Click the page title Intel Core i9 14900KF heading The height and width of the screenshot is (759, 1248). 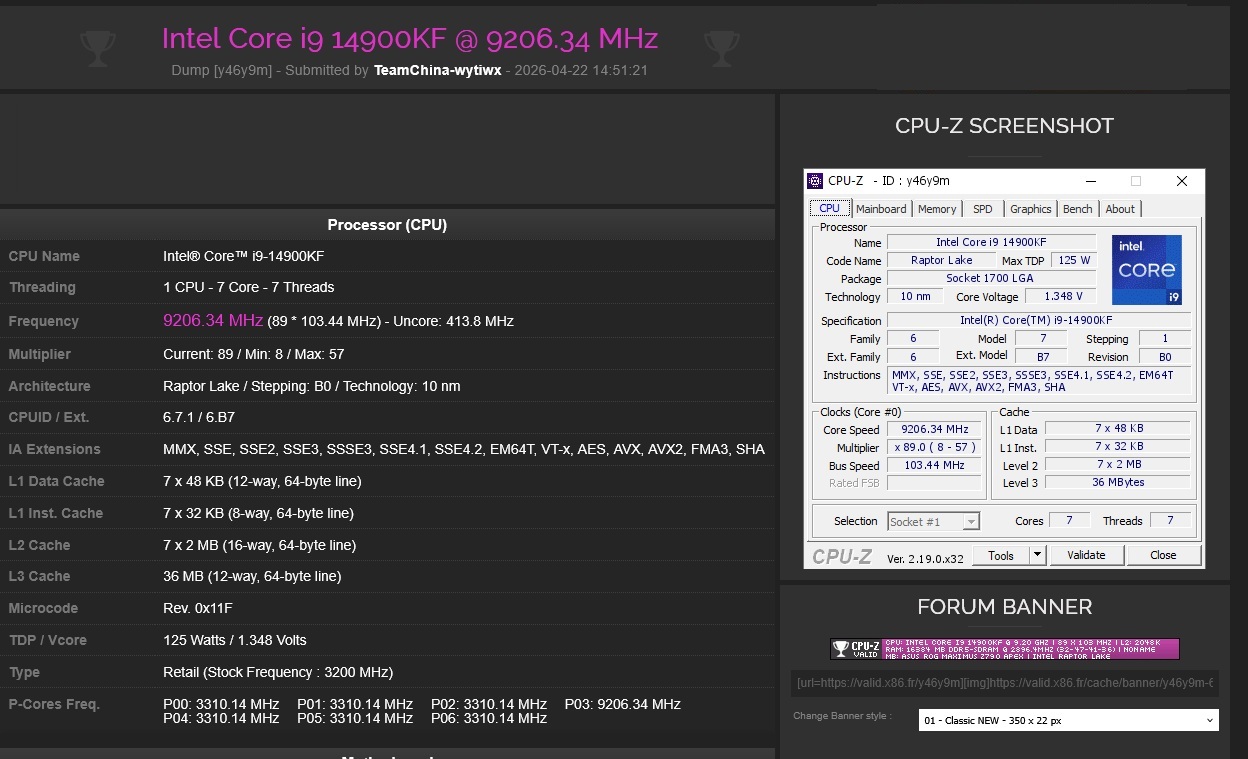click(409, 38)
